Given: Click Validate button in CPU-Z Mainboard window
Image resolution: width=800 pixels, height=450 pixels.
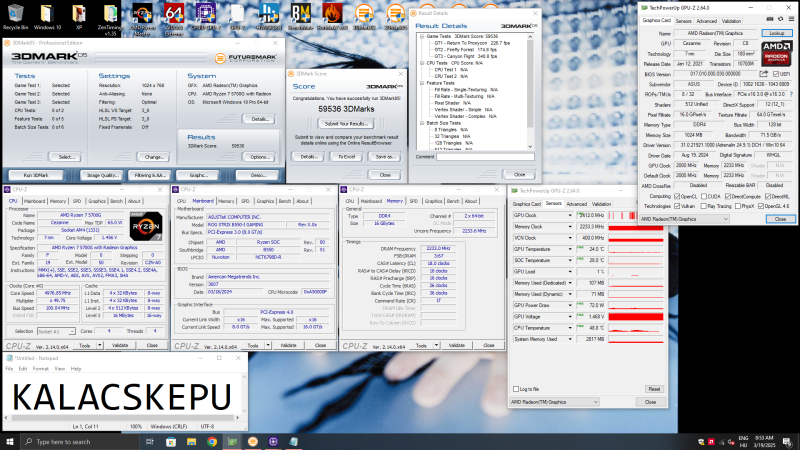Looking at the screenshot, I should tap(288, 345).
